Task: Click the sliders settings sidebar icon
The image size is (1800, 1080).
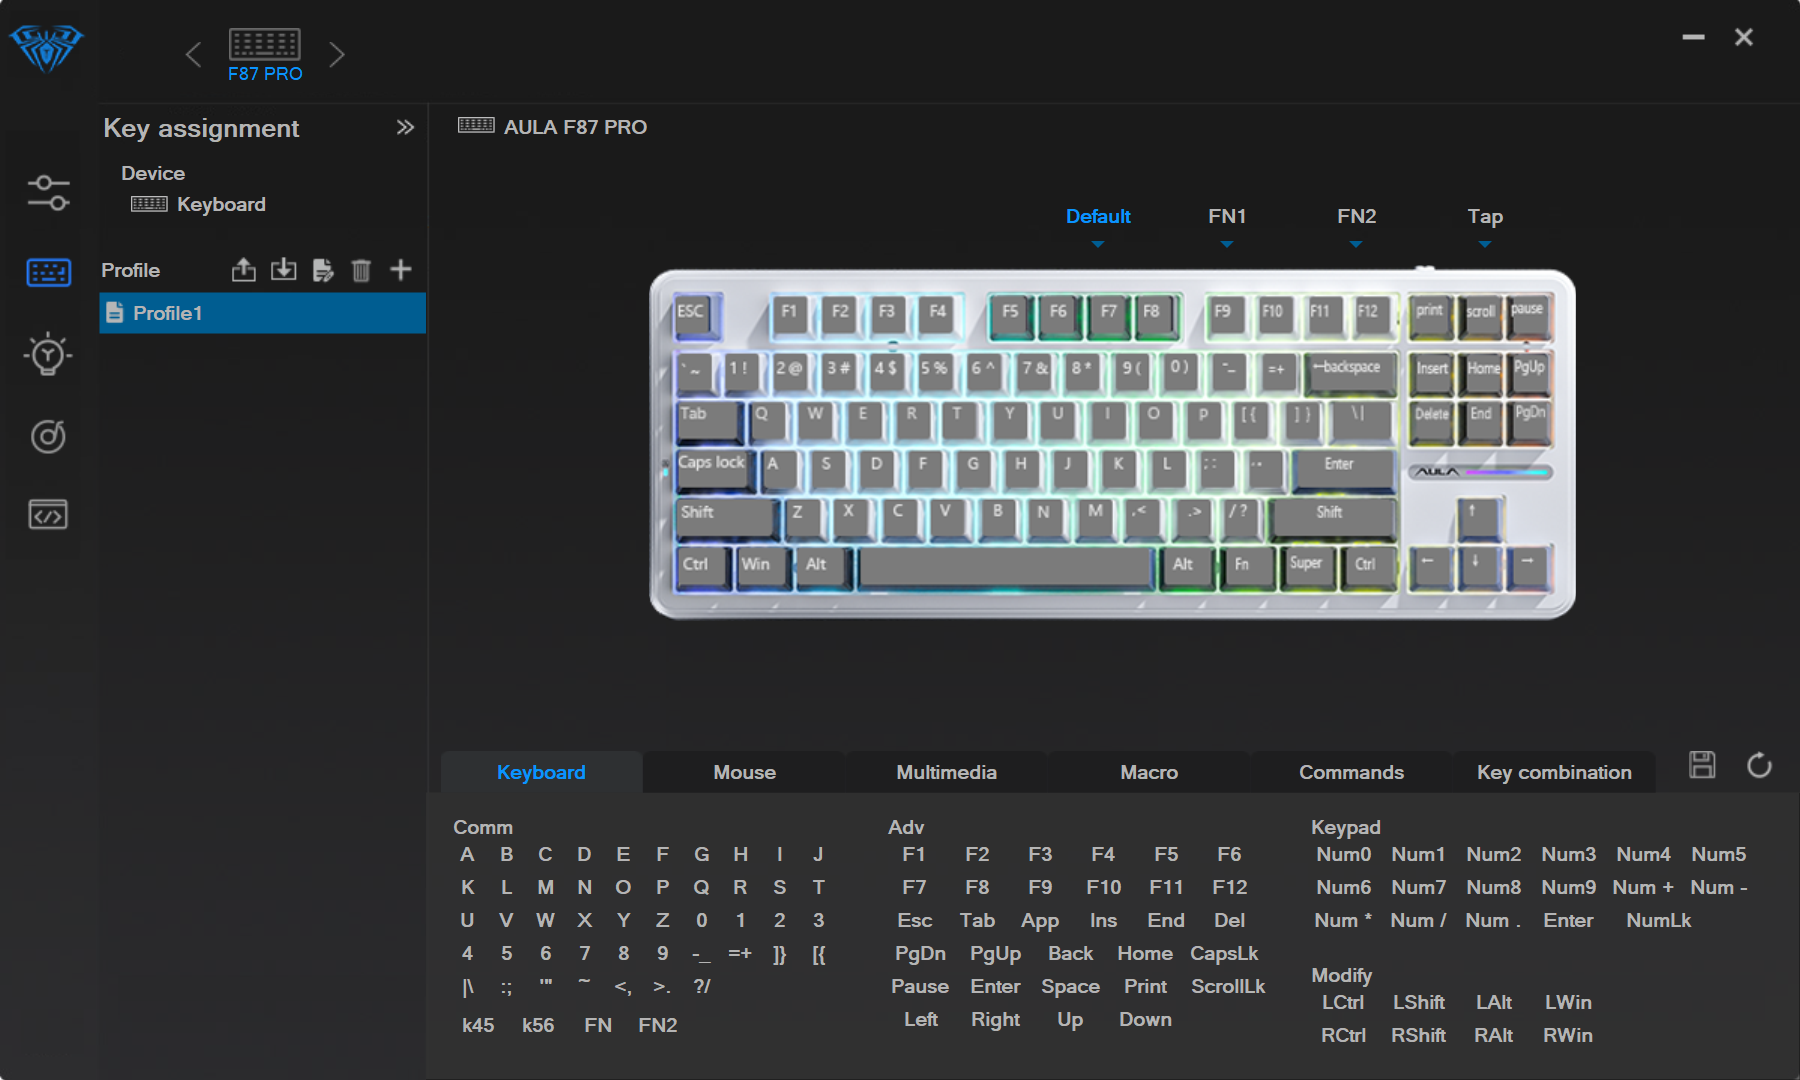Action: coord(48,192)
